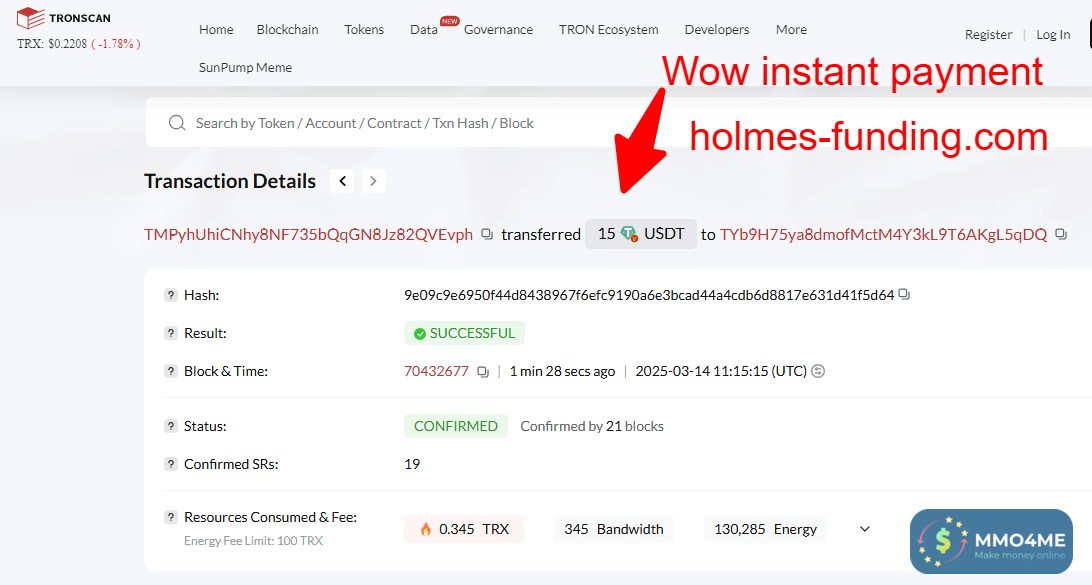
Task: Copy the sender address TMPyhUhi
Action: [x=487, y=234]
